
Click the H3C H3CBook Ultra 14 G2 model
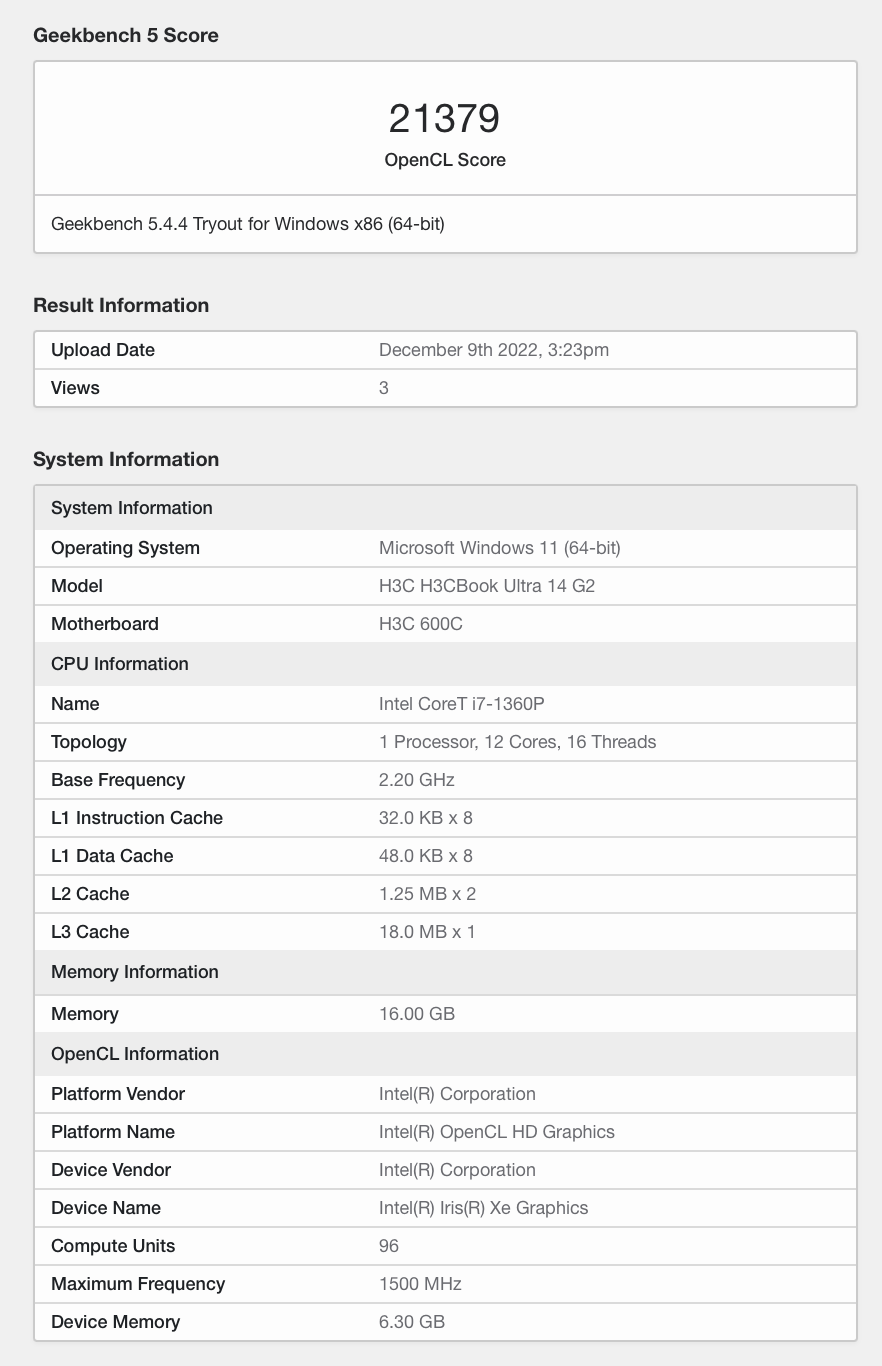(x=487, y=586)
